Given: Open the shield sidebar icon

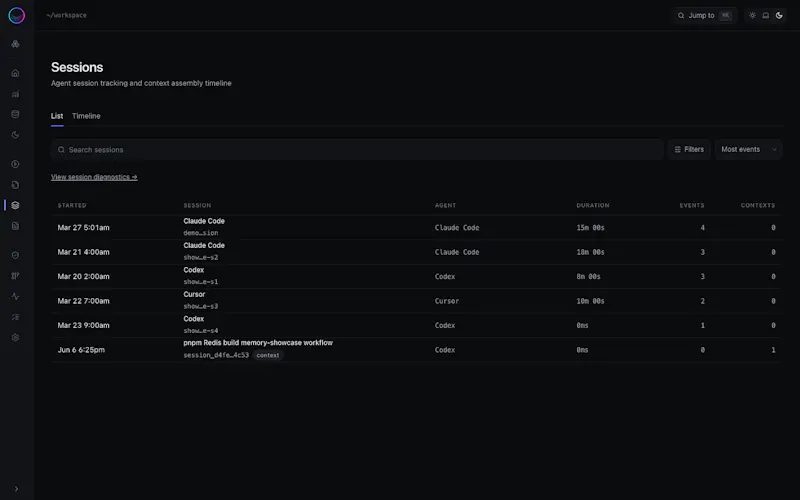Looking at the screenshot, I should (x=15, y=255).
